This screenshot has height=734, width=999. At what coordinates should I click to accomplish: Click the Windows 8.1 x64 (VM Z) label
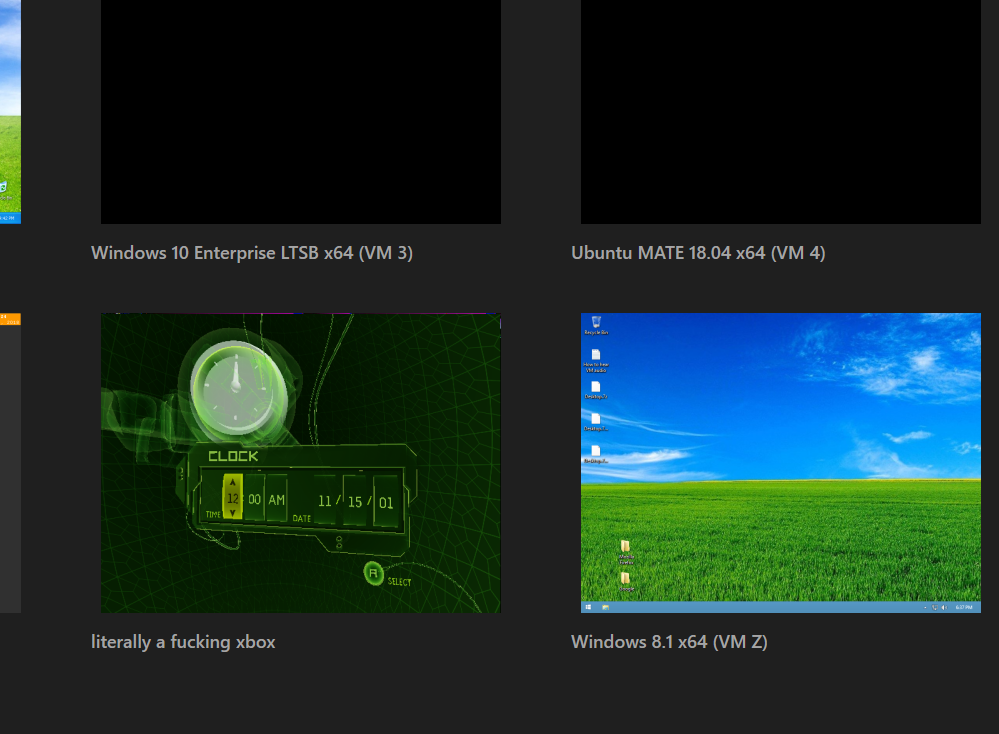tap(669, 642)
